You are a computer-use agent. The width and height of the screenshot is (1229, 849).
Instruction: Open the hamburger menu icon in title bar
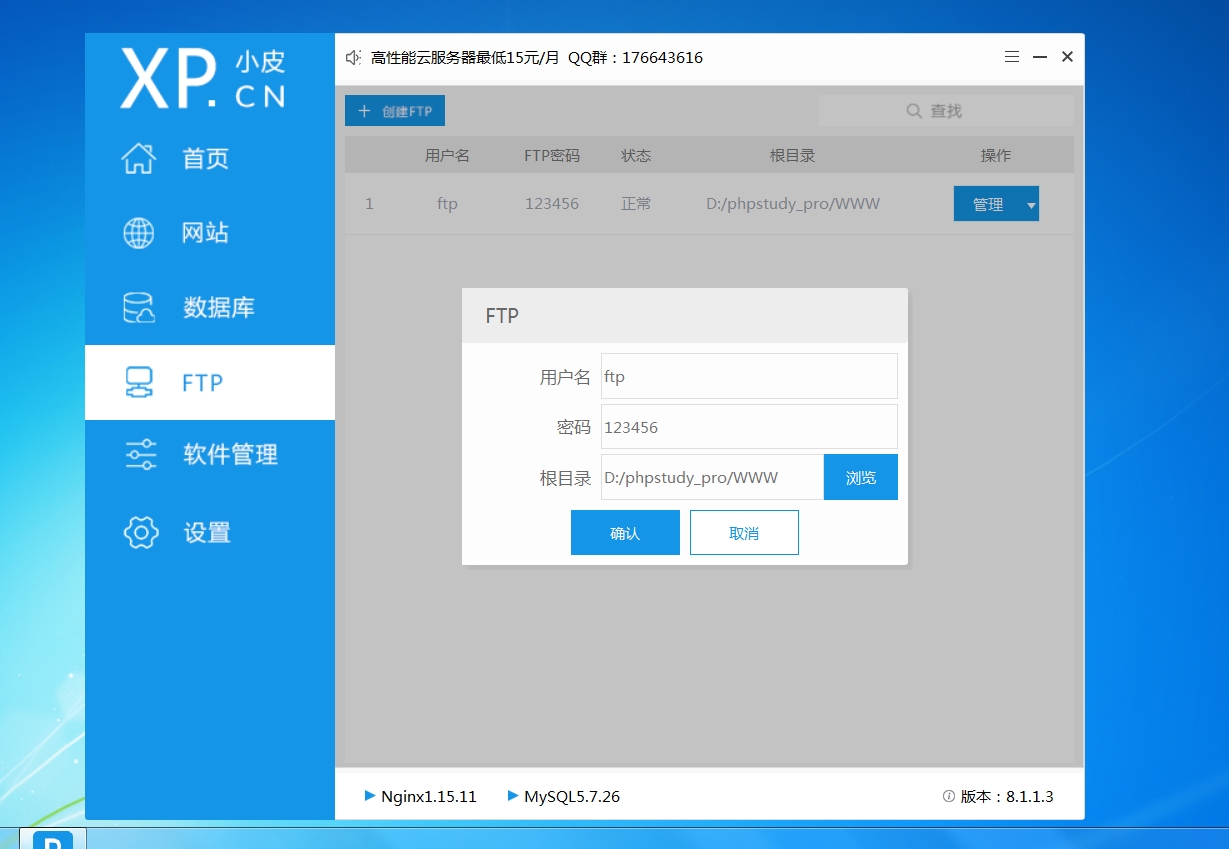tap(1012, 57)
